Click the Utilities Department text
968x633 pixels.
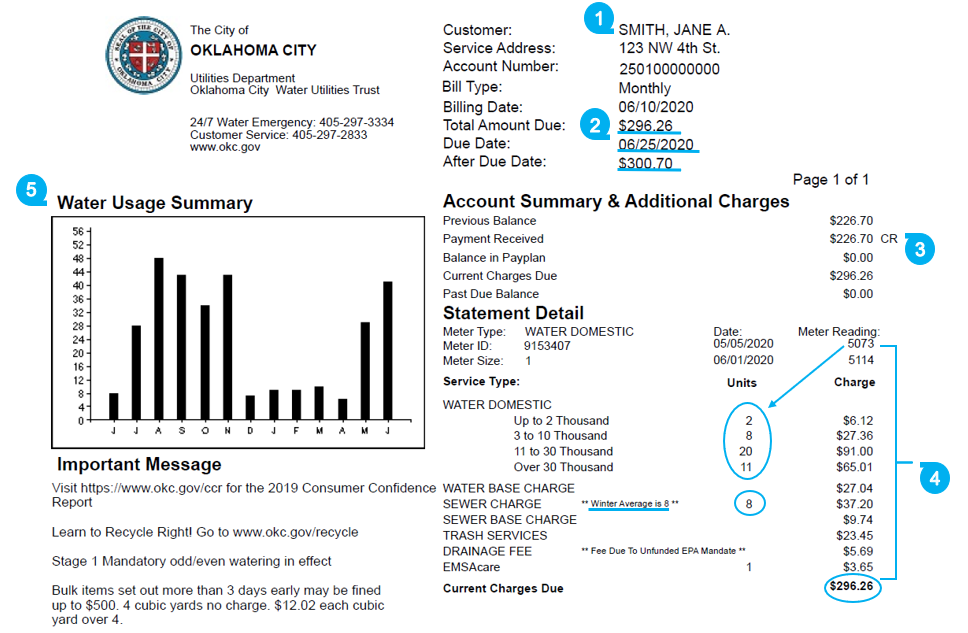[243, 78]
